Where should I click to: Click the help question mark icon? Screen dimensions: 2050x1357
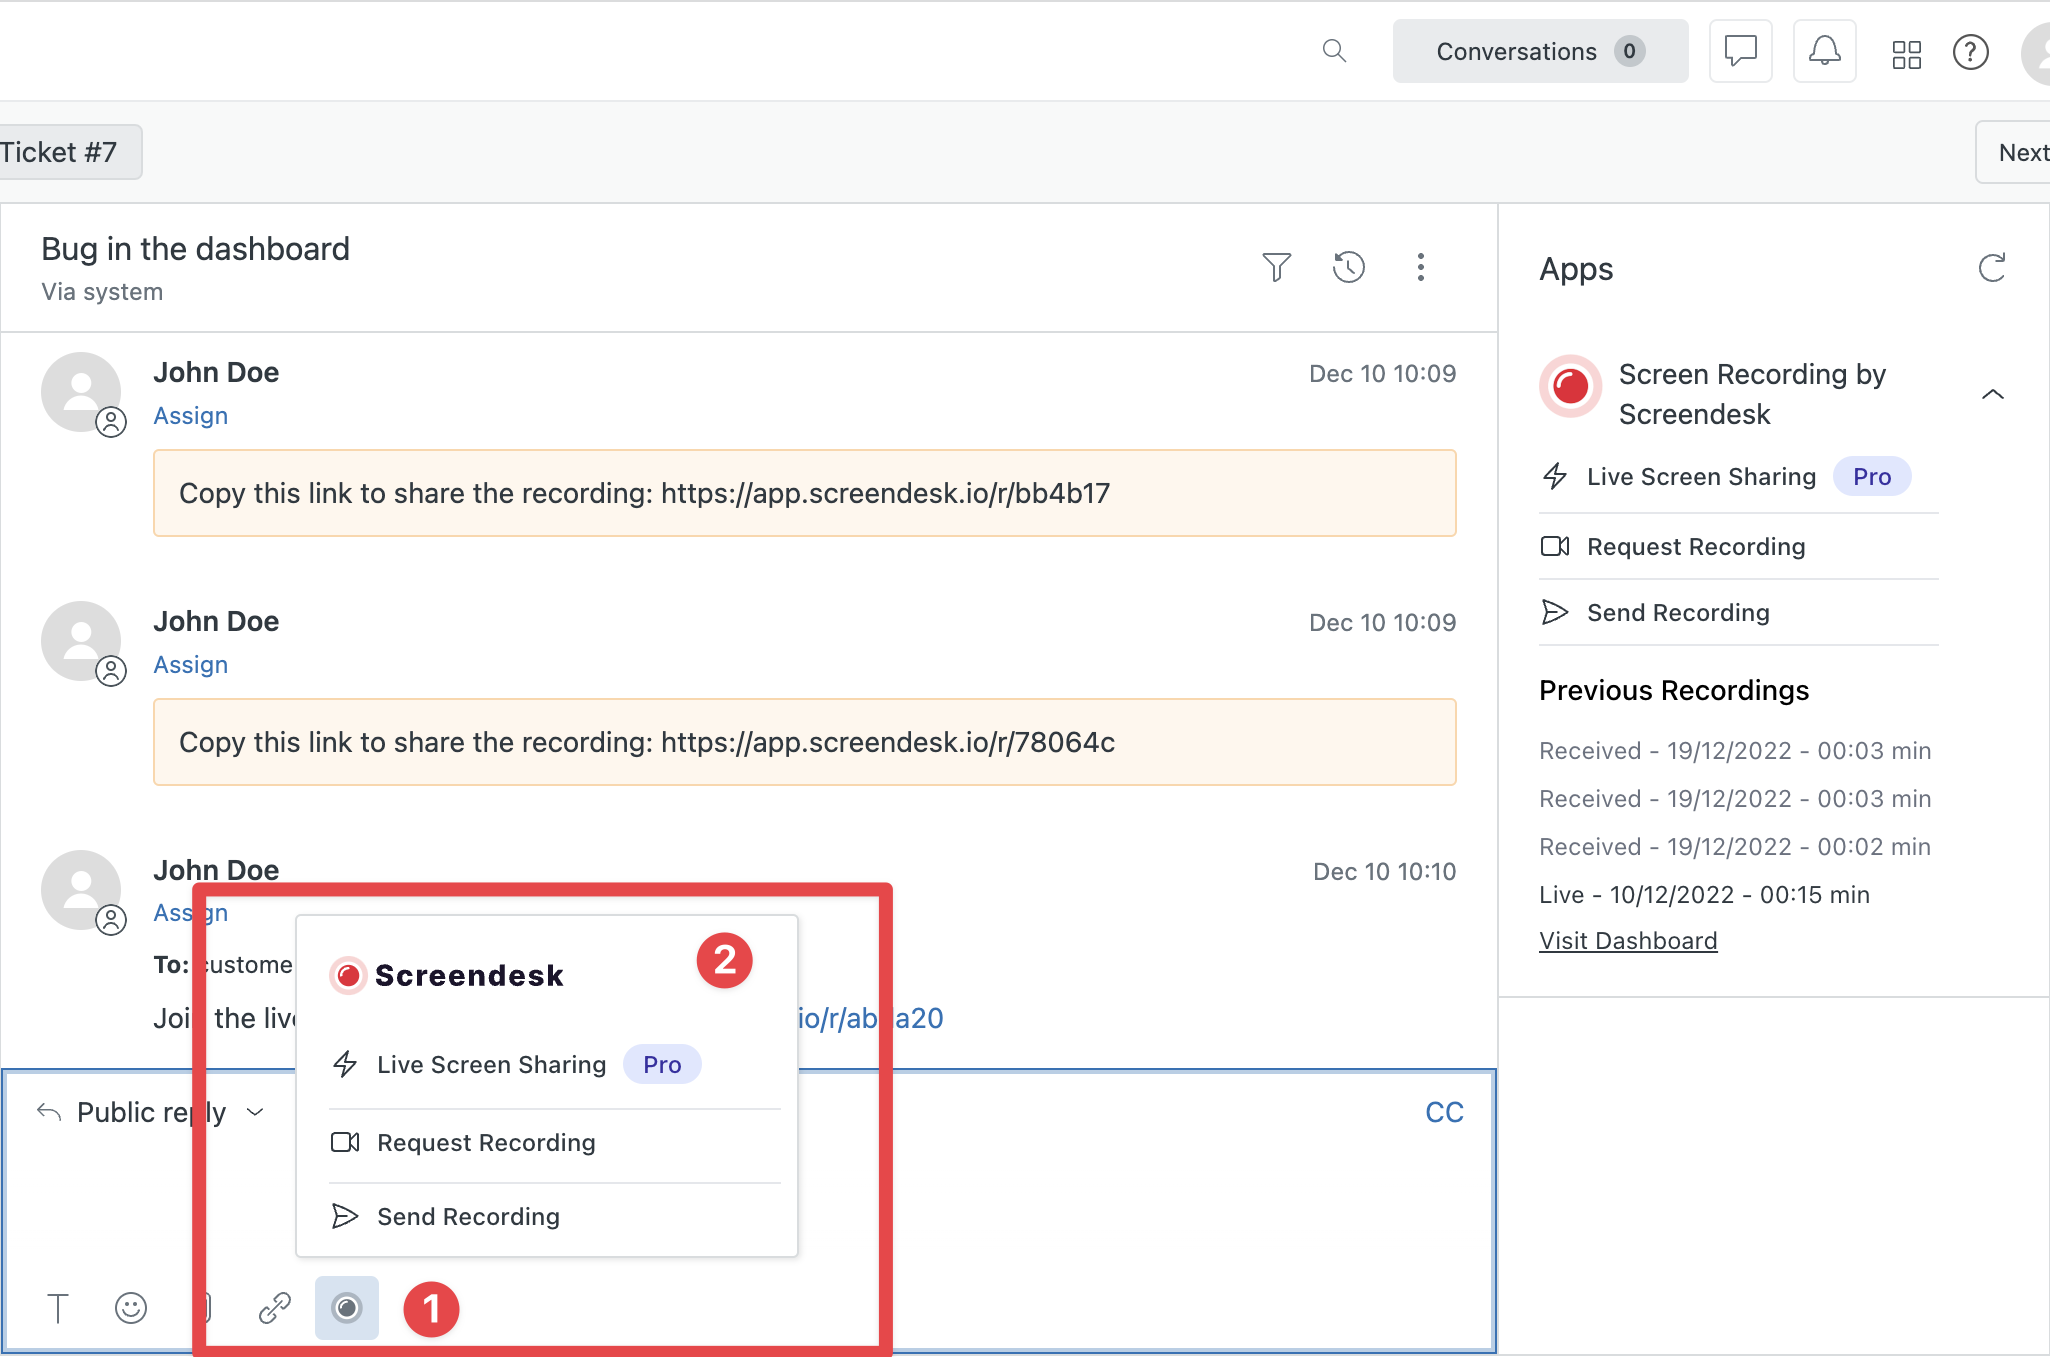coord(1970,52)
